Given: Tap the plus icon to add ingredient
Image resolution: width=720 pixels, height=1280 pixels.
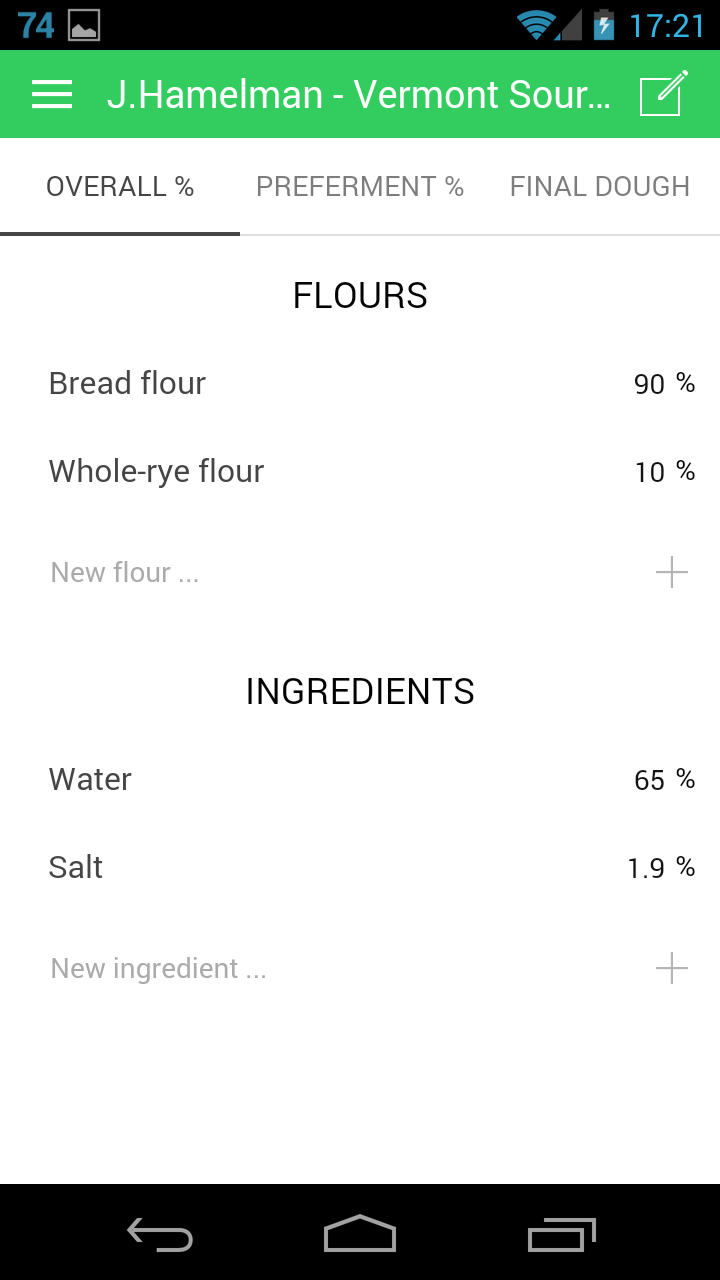Looking at the screenshot, I should click(x=671, y=969).
